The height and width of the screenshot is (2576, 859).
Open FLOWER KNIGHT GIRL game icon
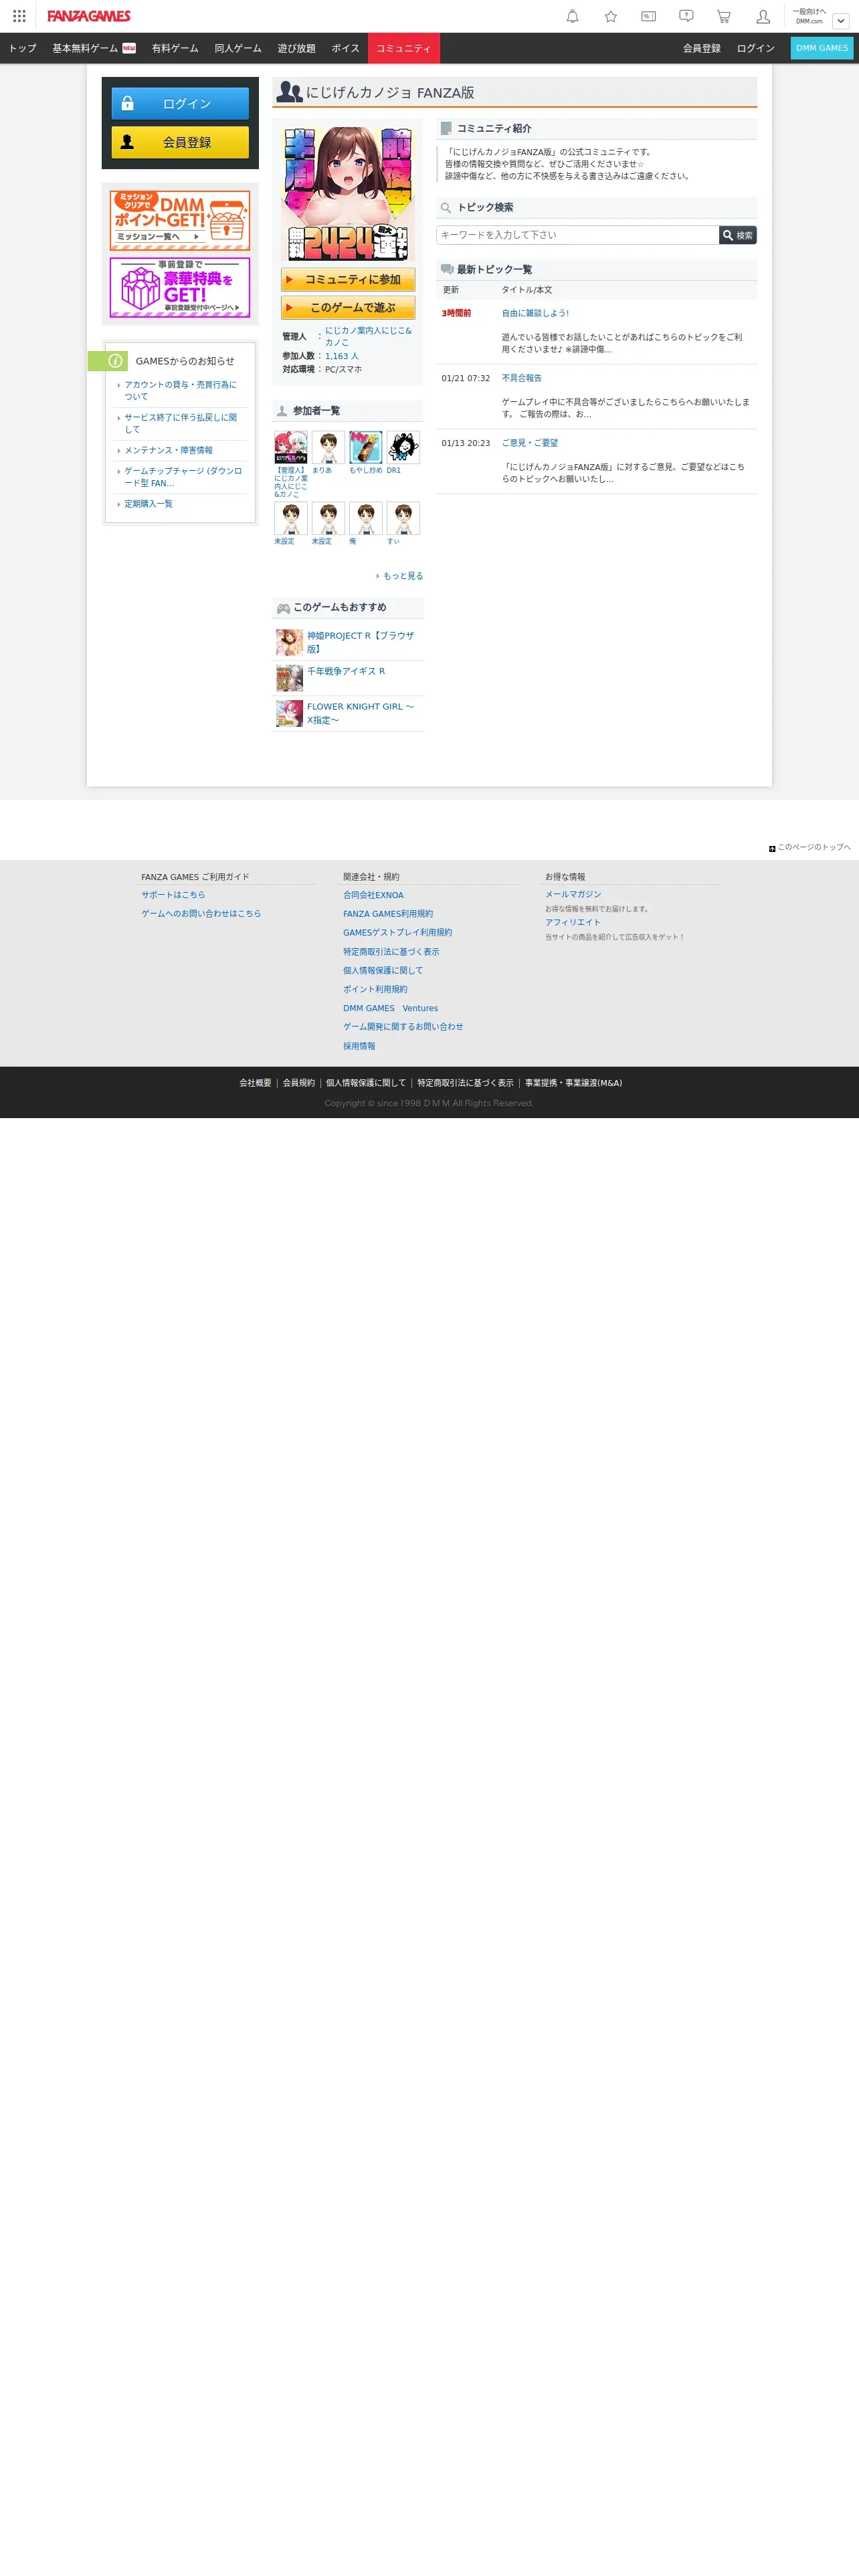[289, 713]
